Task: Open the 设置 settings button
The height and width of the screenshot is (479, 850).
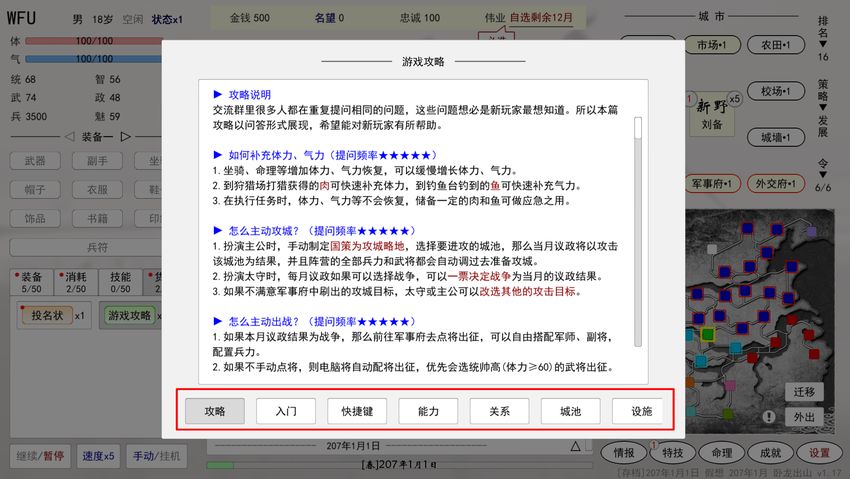Action: [x=819, y=453]
